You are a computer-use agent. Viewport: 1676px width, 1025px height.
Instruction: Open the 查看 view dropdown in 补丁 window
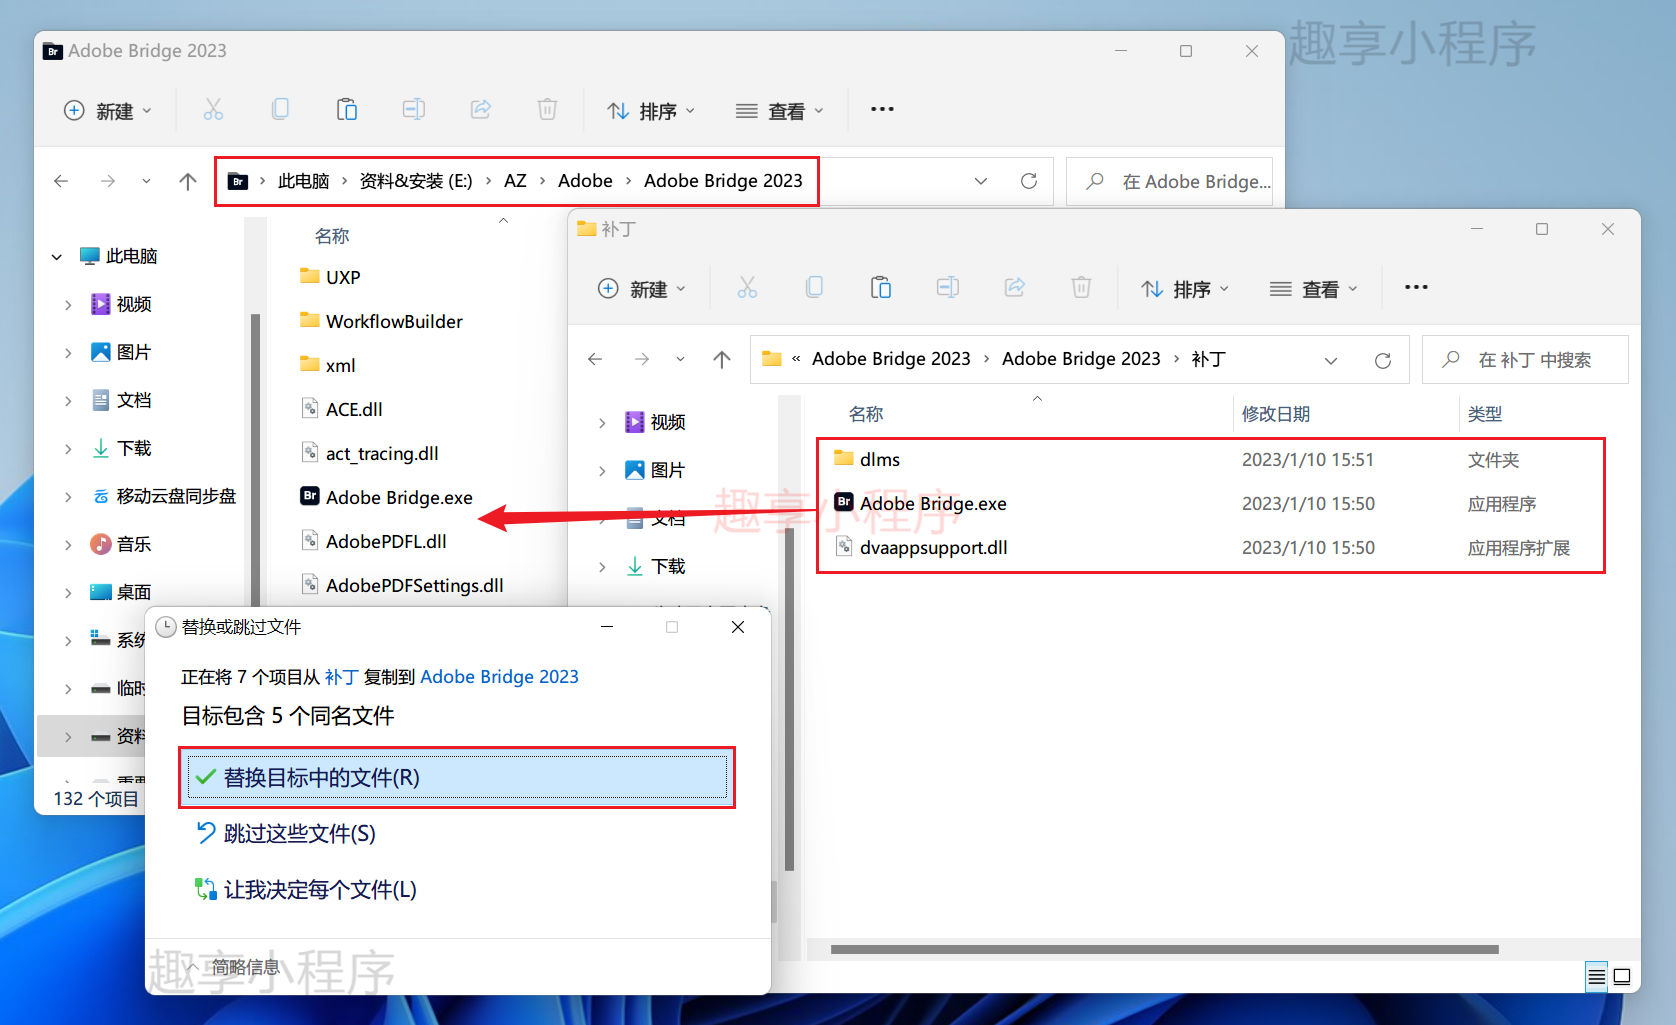coord(1314,289)
